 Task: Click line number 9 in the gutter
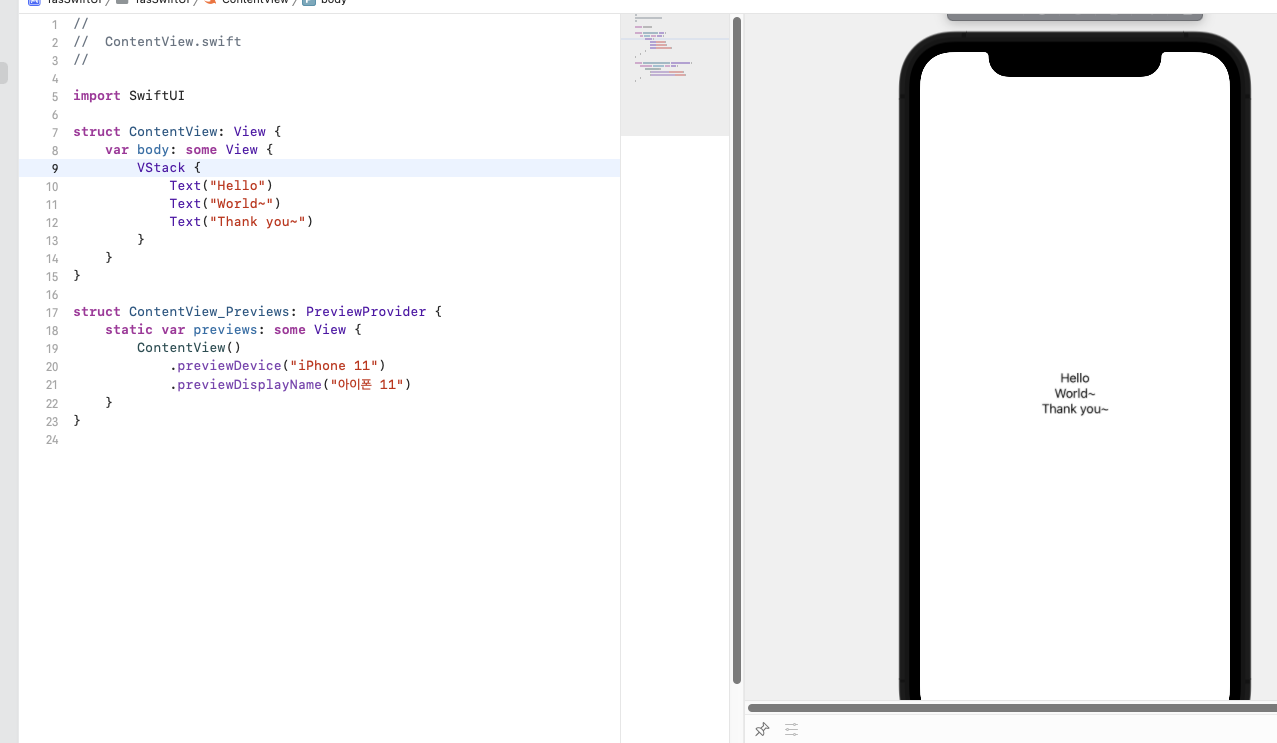(55, 168)
